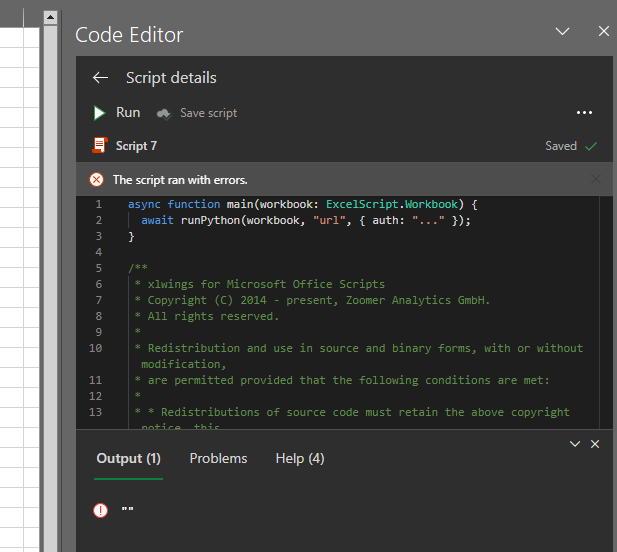The image size is (617, 552).
Task: Click line number 5 in the gutter
Action: pos(99,268)
